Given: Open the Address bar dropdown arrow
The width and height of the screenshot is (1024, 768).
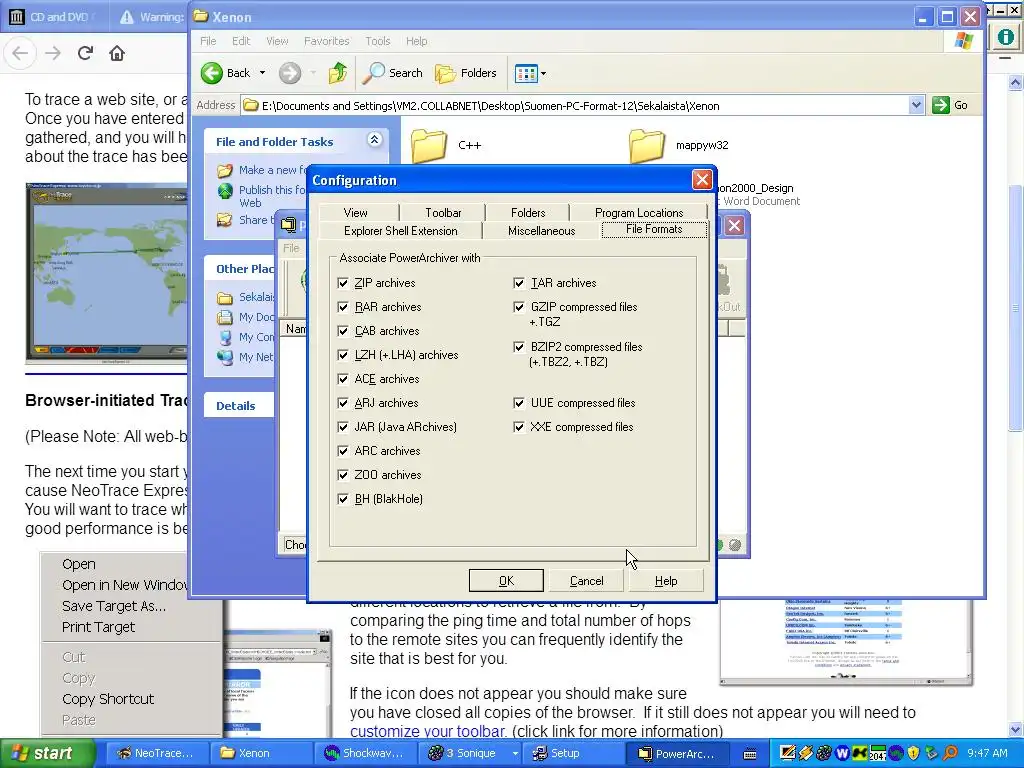Looking at the screenshot, I should click(916, 105).
